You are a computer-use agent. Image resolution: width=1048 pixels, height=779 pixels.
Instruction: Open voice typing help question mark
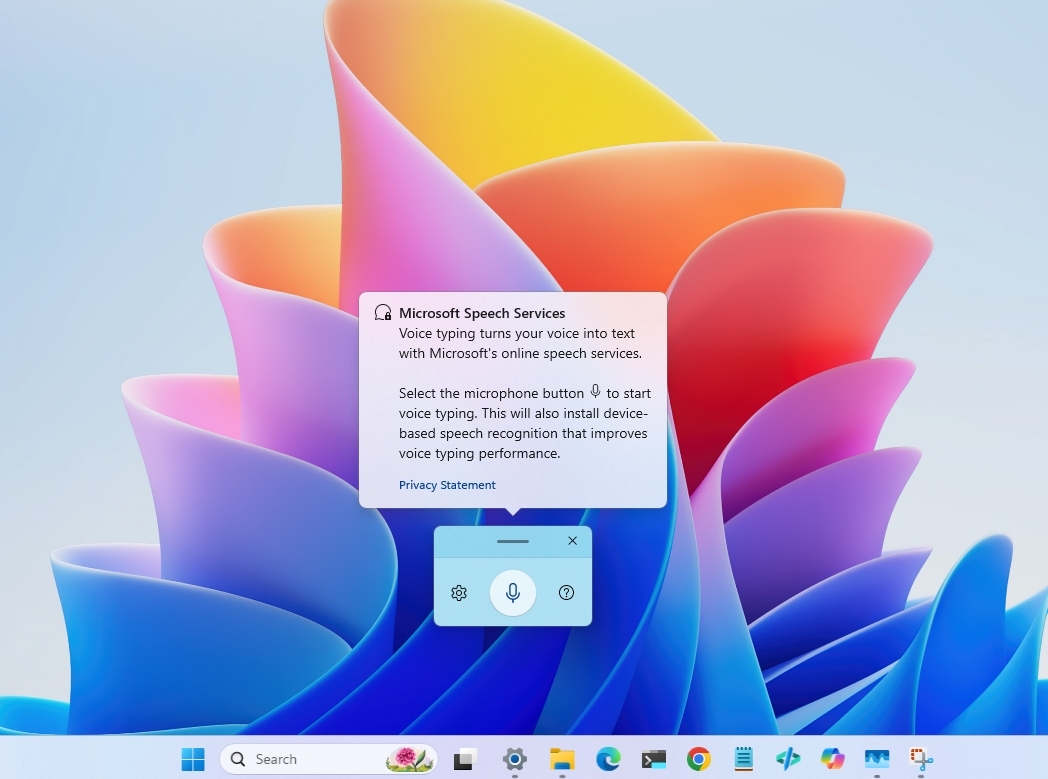(566, 593)
